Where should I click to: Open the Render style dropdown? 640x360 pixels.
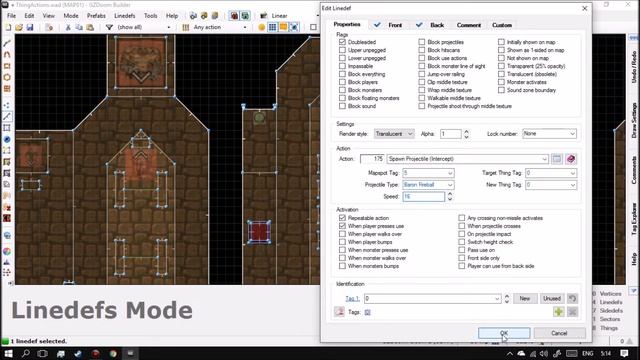(394, 134)
